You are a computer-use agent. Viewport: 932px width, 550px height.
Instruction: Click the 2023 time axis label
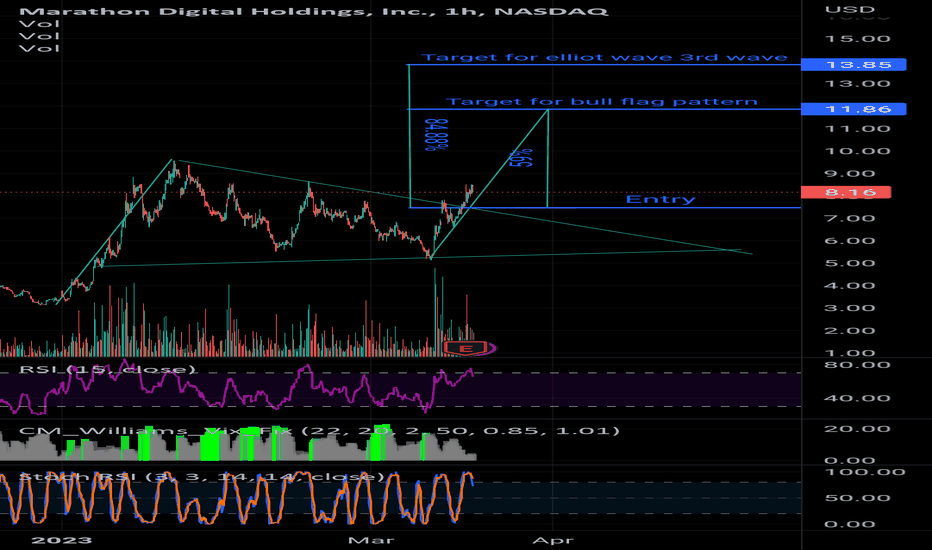pyautogui.click(x=61, y=540)
